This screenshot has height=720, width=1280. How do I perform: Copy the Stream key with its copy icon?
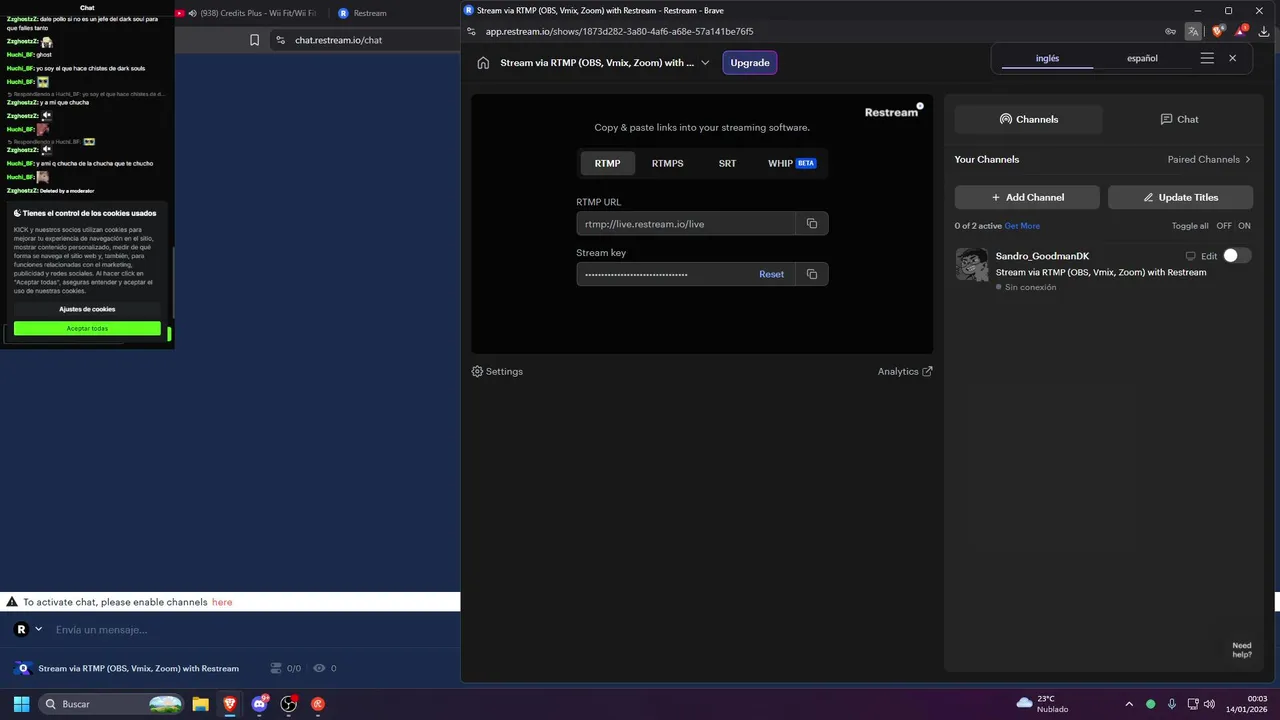(x=812, y=274)
